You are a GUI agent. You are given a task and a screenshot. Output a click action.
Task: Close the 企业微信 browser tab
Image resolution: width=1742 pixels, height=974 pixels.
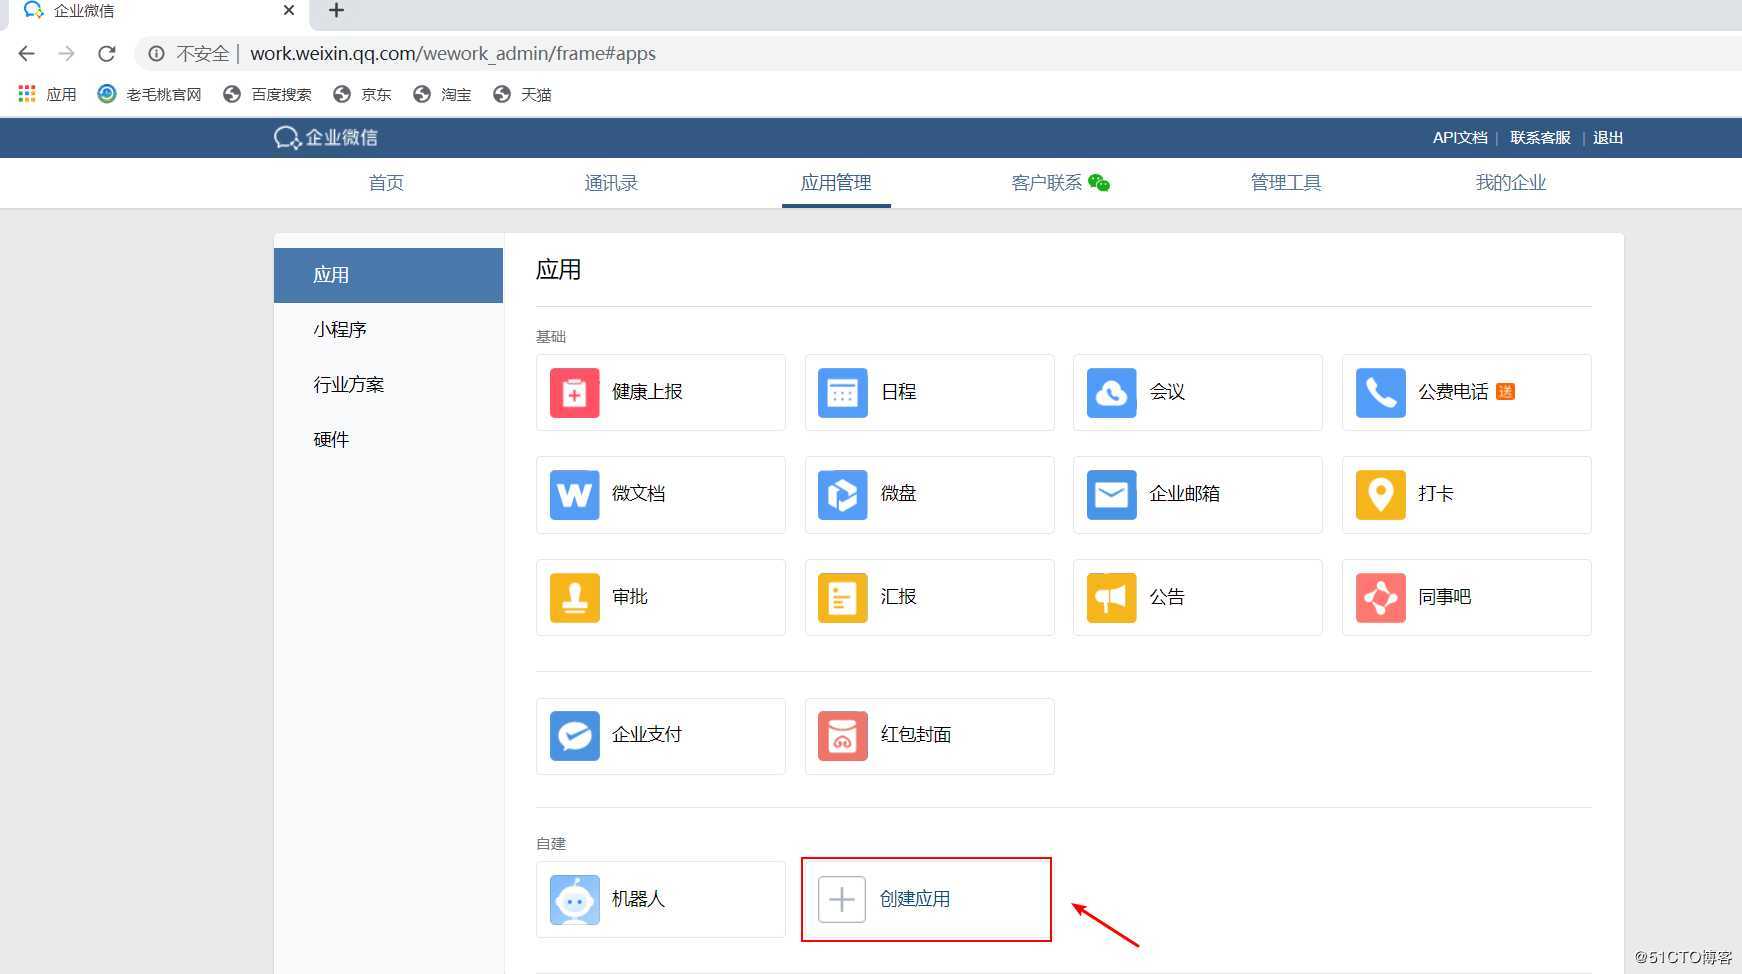289,10
